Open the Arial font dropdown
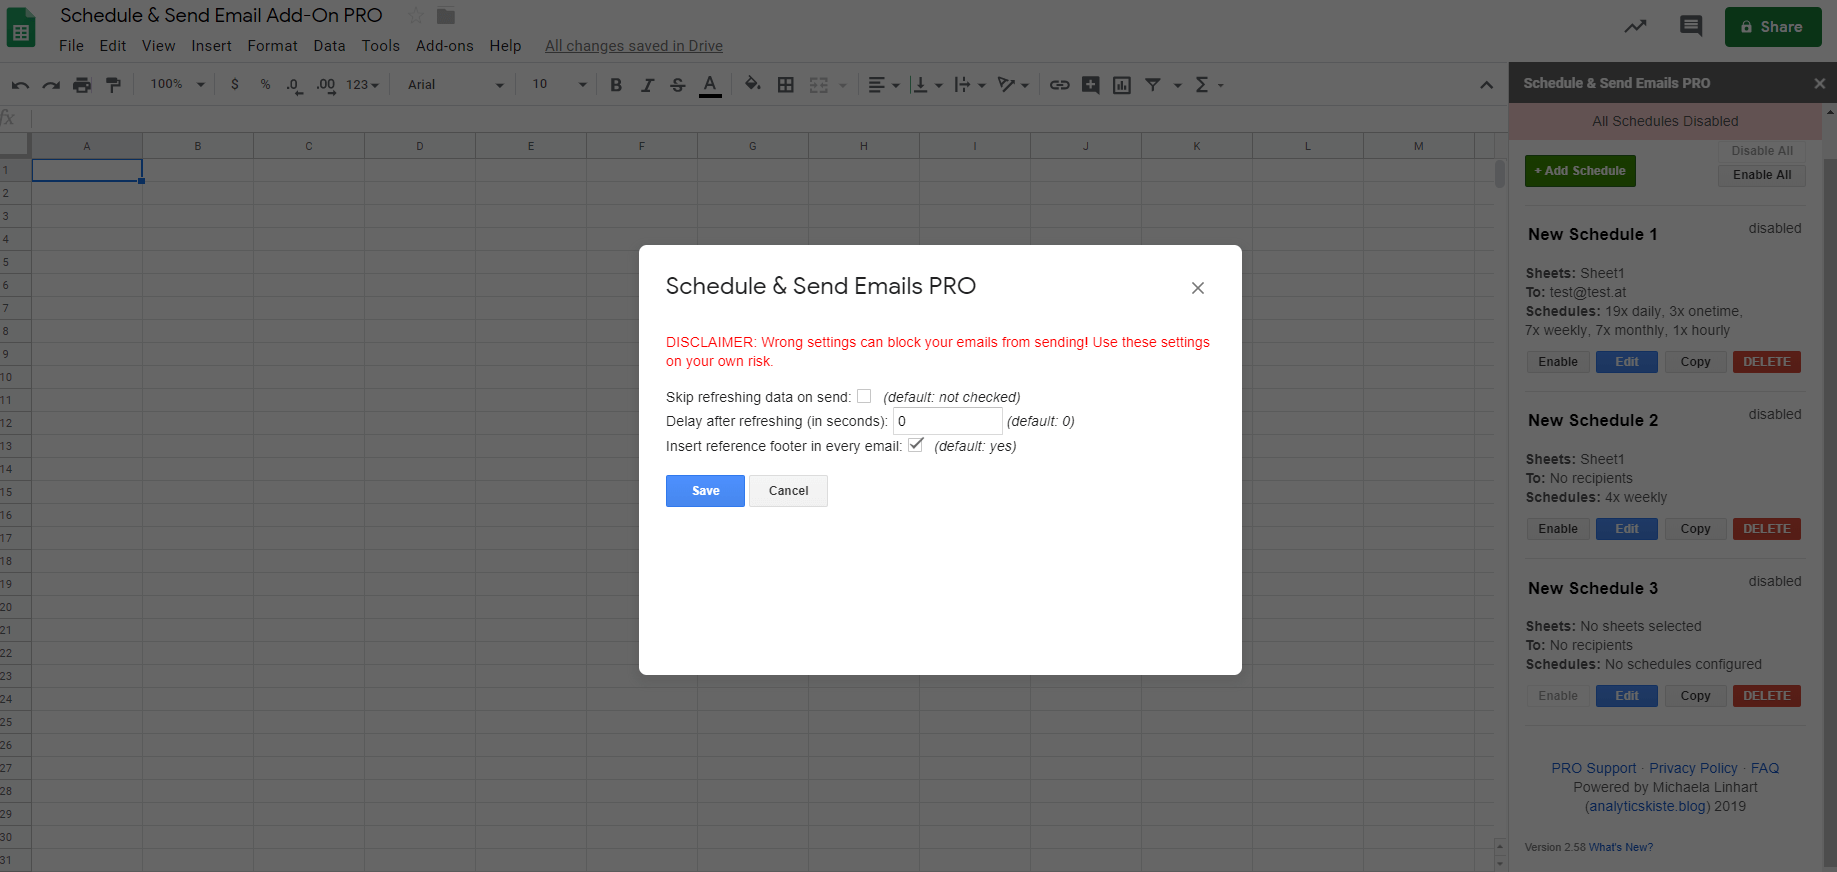Screen dimensions: 1837x872 (455, 85)
